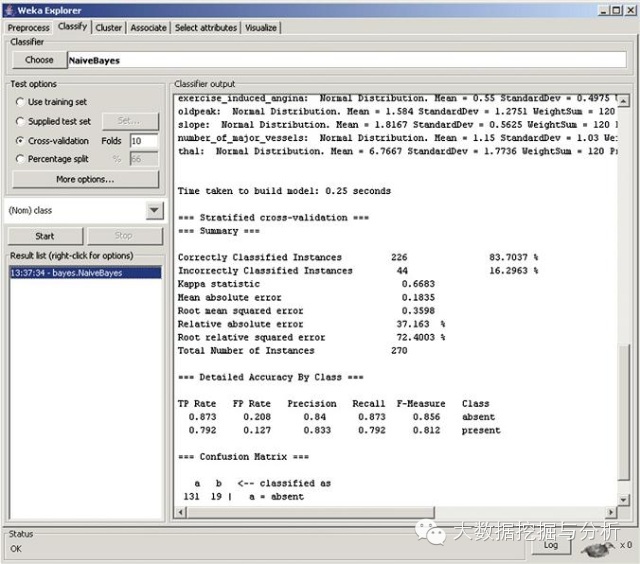Click the Set... test set button

pyautogui.click(x=130, y=121)
